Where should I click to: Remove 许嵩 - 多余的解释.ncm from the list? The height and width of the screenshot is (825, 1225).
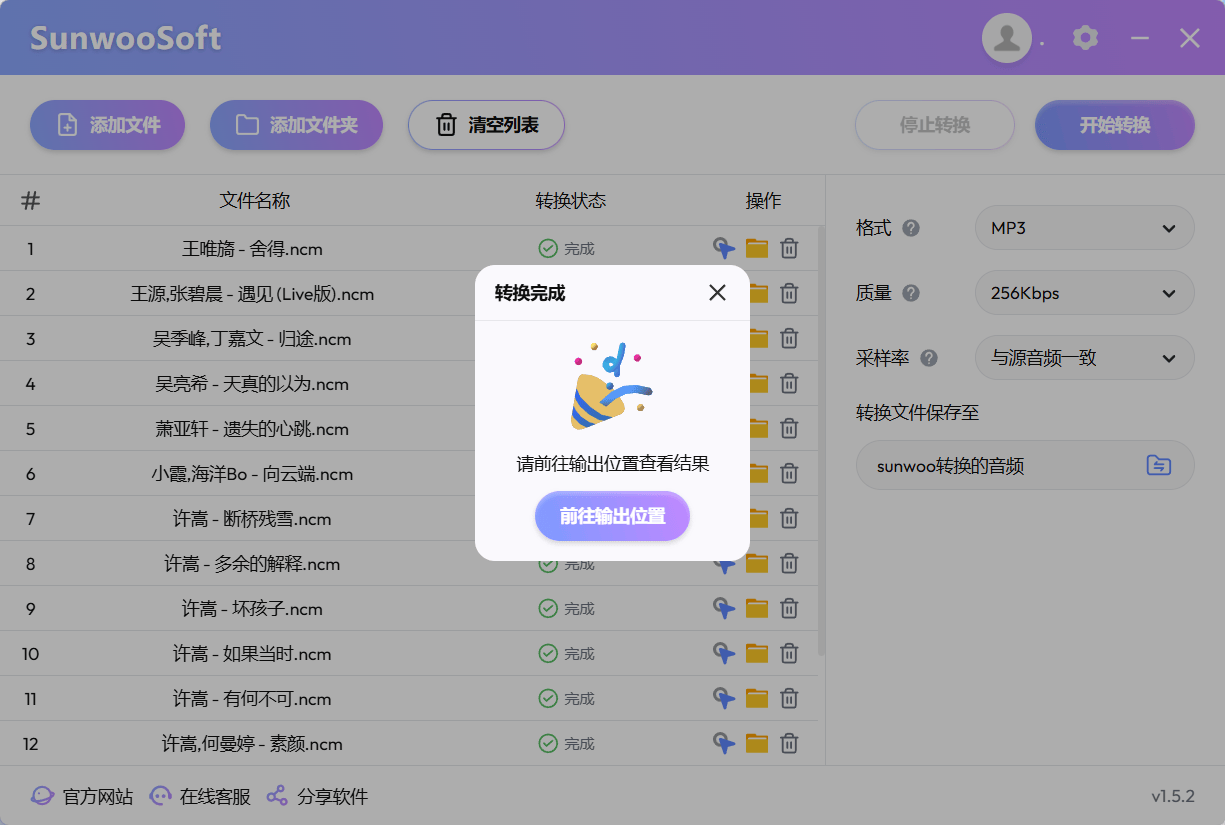[x=789, y=563]
